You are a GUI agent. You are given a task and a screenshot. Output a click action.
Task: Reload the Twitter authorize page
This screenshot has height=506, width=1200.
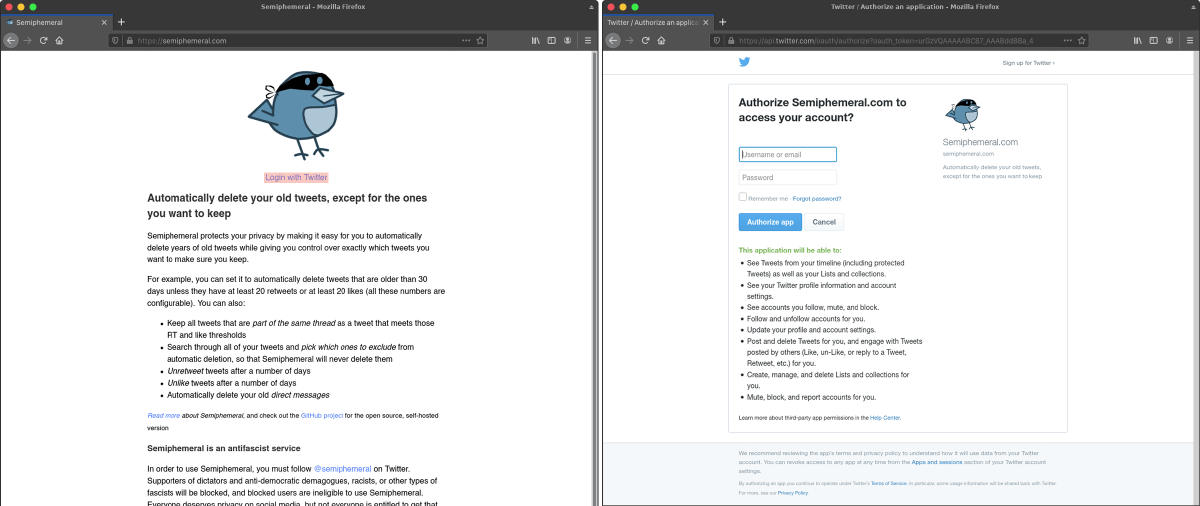[x=645, y=40]
